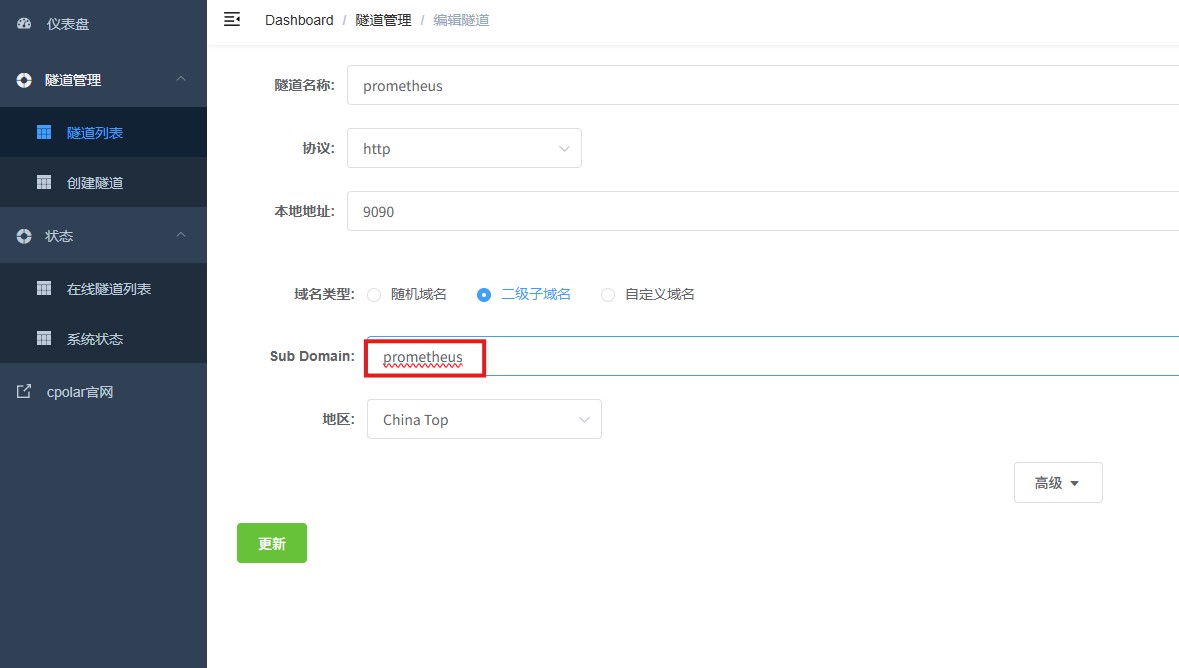Image resolution: width=1179 pixels, height=668 pixels.
Task: Select the 自定义域名 radio option
Action: coord(647,294)
